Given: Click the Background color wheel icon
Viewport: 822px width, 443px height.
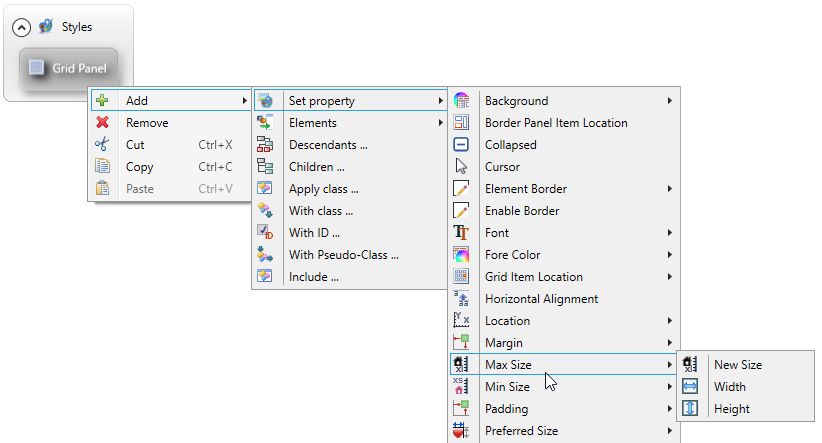Looking at the screenshot, I should click(461, 101).
